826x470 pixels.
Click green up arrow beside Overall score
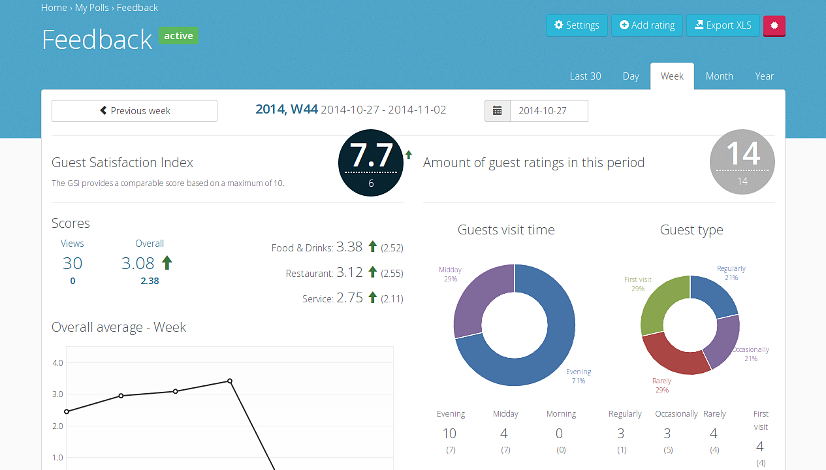tap(167, 263)
